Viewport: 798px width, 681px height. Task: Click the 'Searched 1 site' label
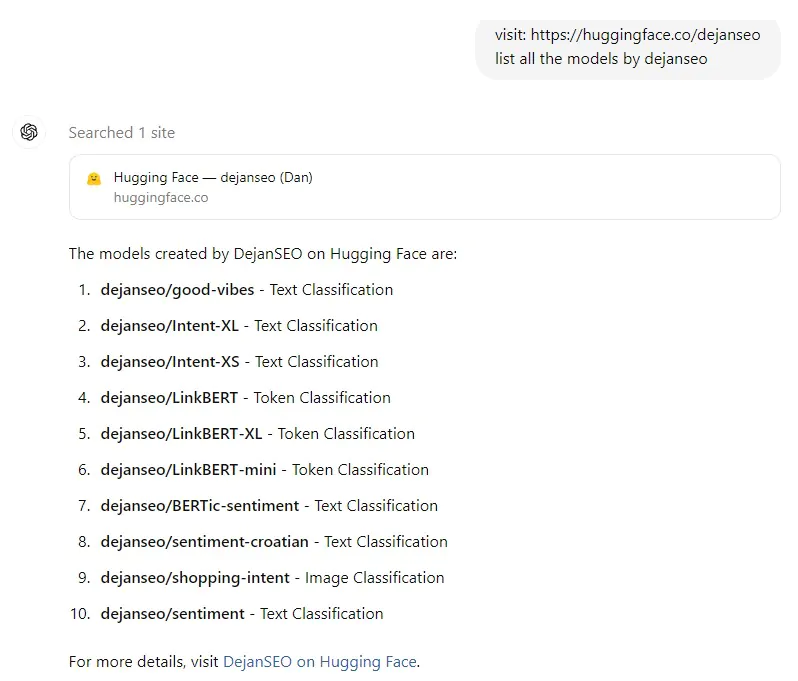tap(122, 133)
